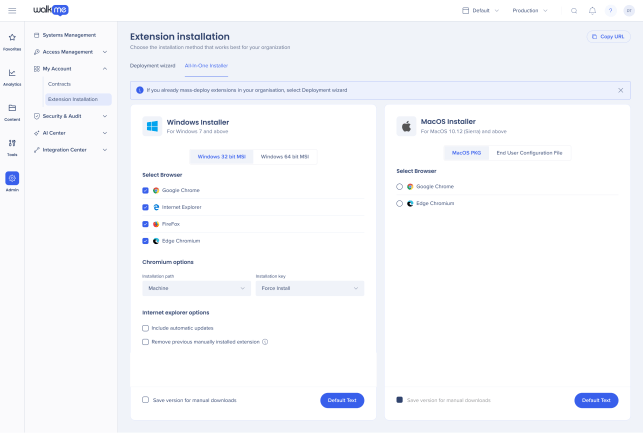Uncheck Edge Chromium in Windows Installer

point(145,241)
